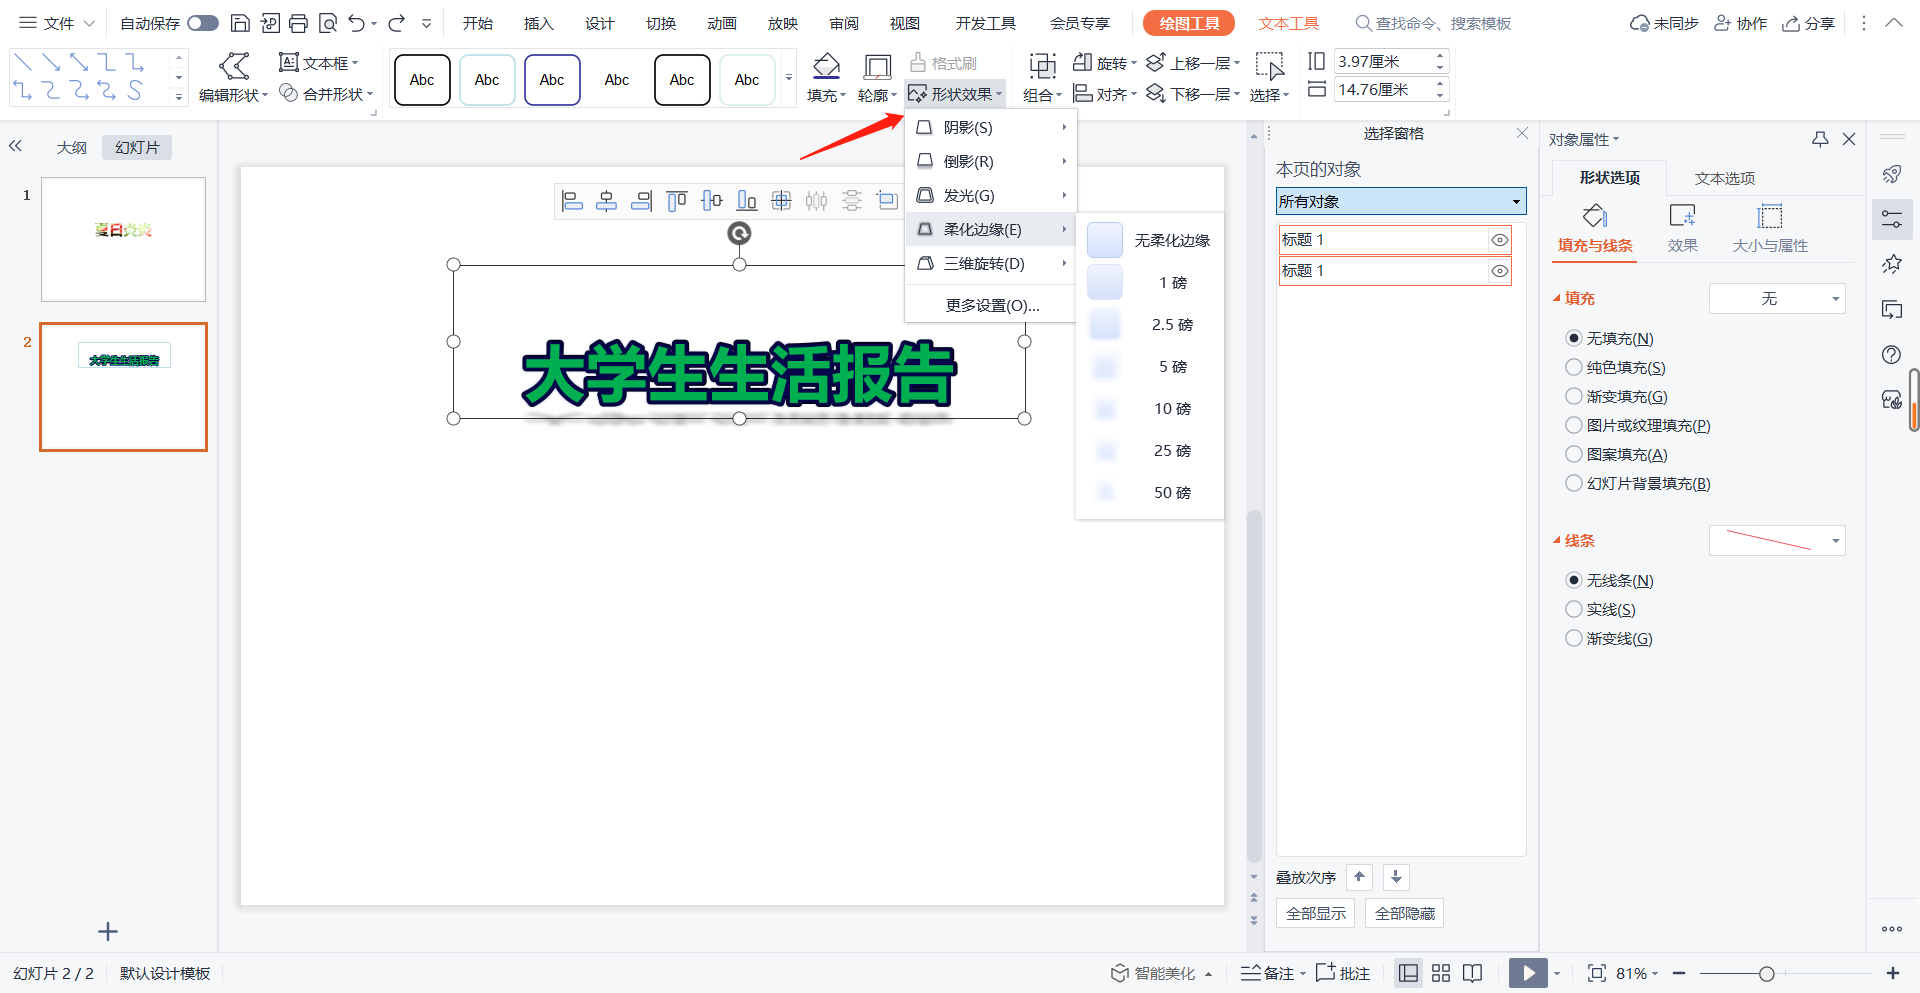The image size is (1920, 993).
Task: Click the save document icon
Action: tap(240, 23)
